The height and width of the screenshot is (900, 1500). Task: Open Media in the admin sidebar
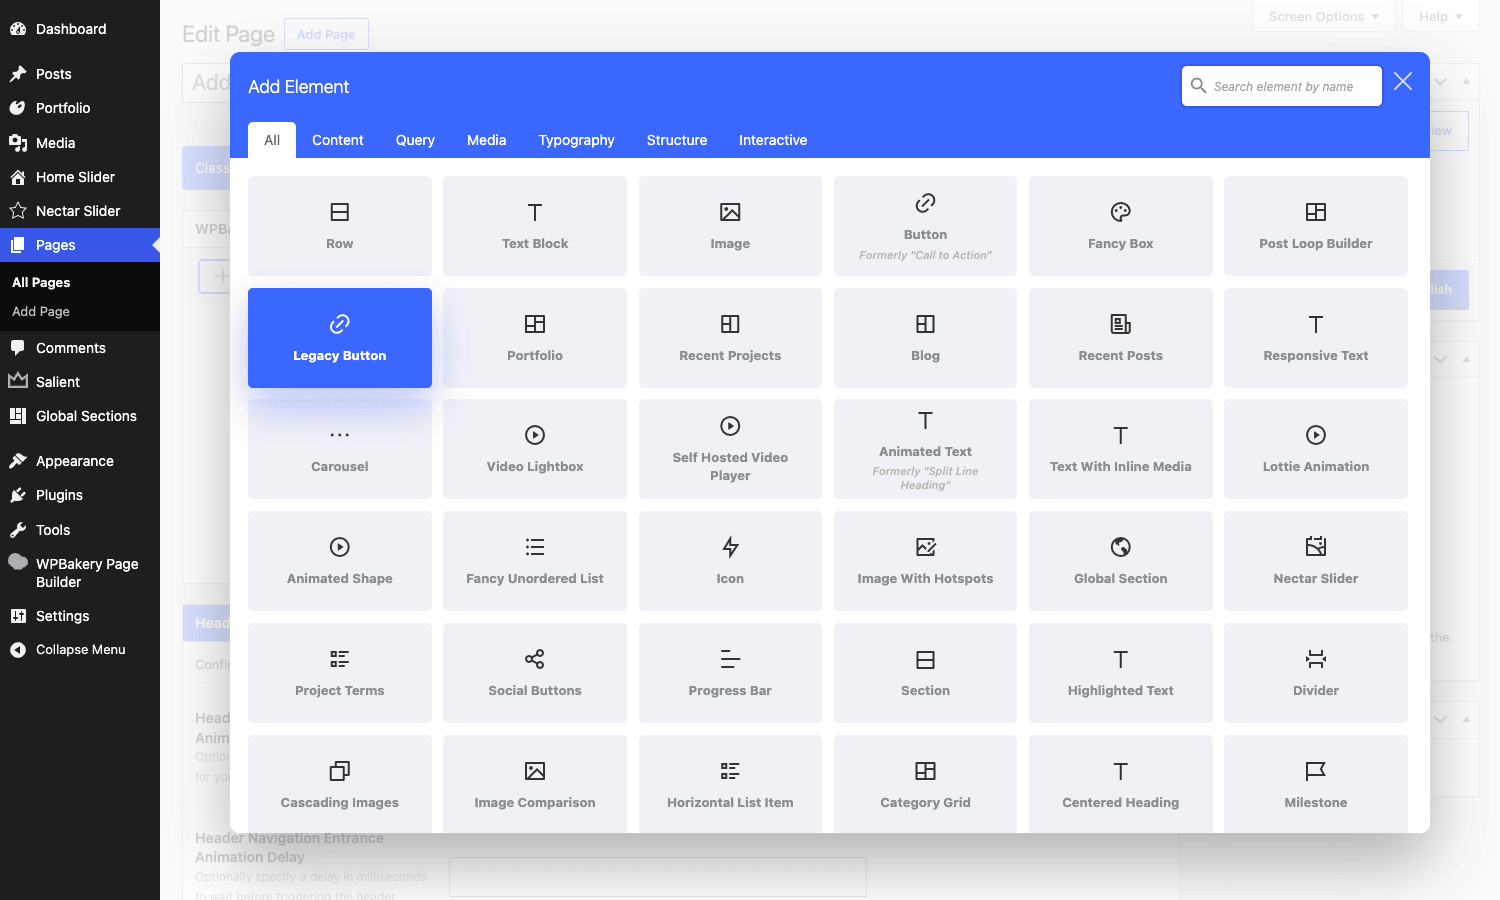pyautogui.click(x=80, y=143)
